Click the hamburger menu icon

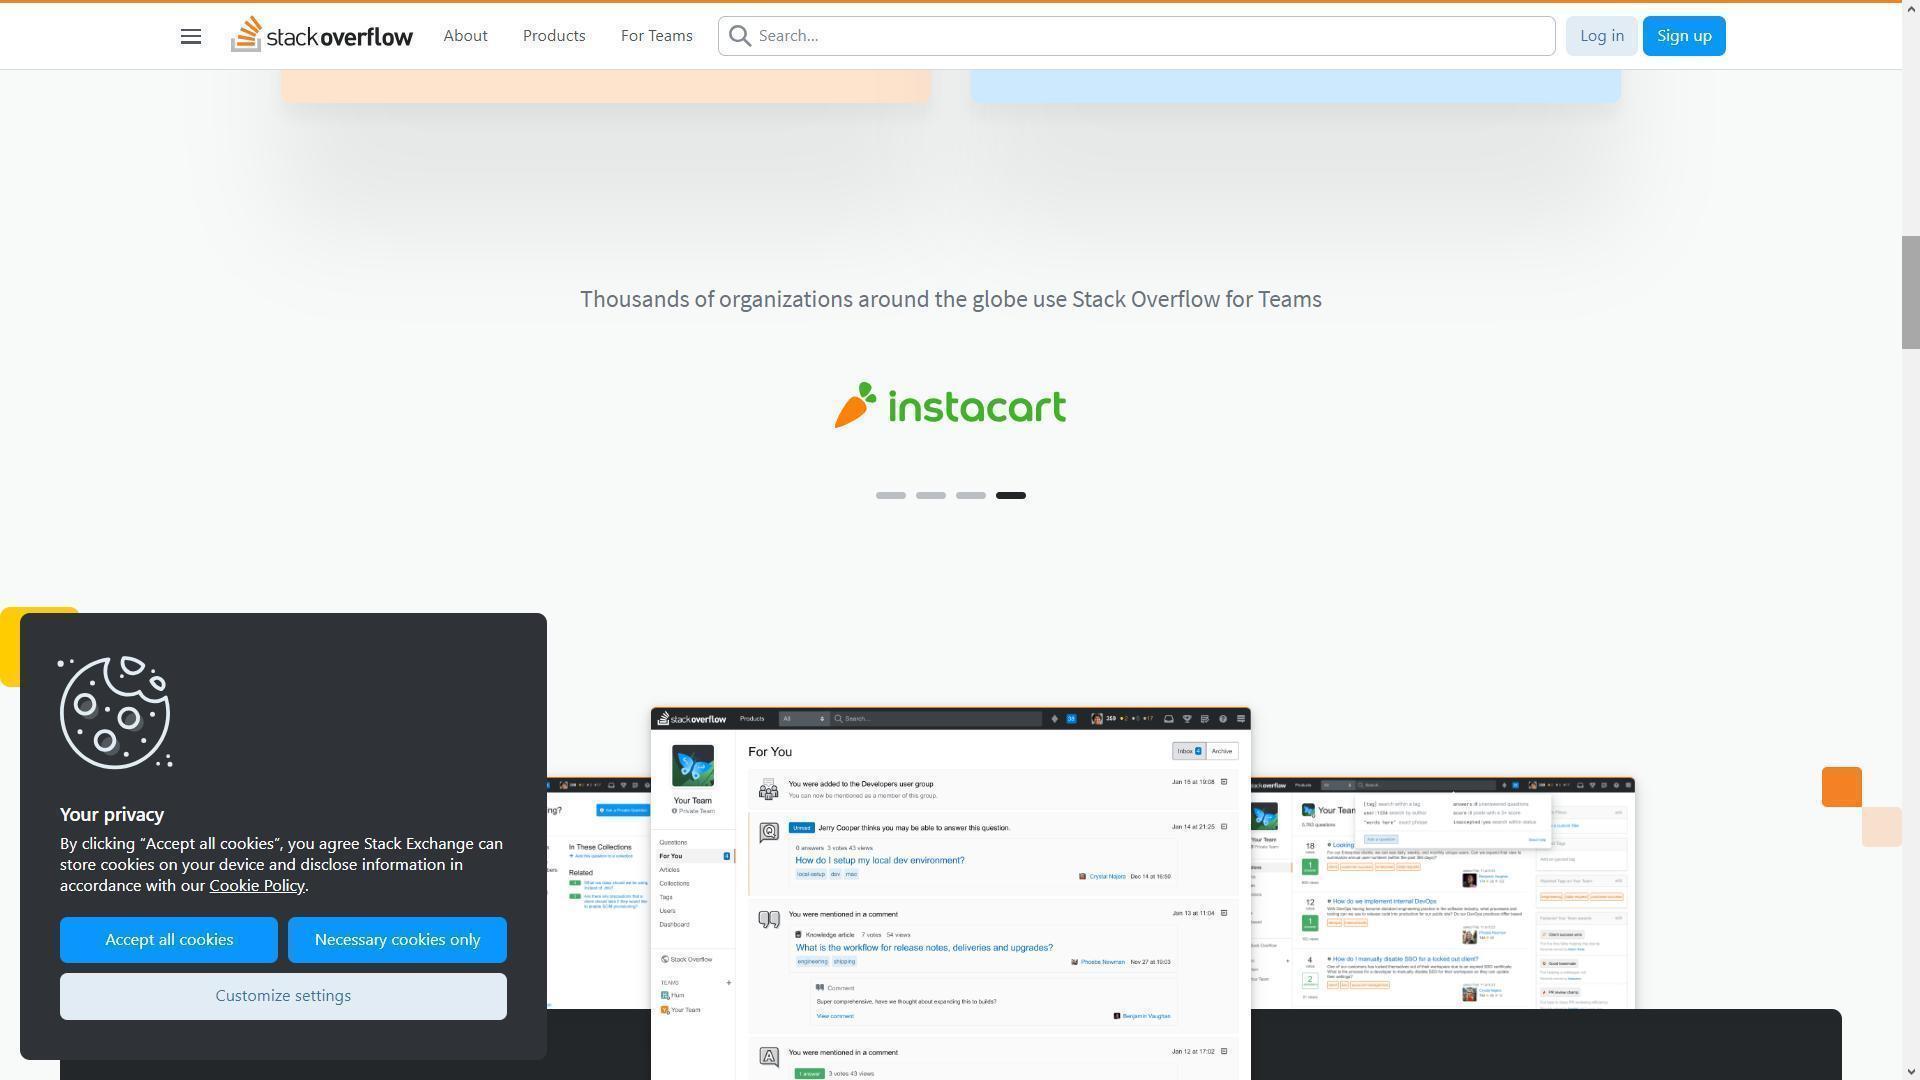click(x=190, y=36)
